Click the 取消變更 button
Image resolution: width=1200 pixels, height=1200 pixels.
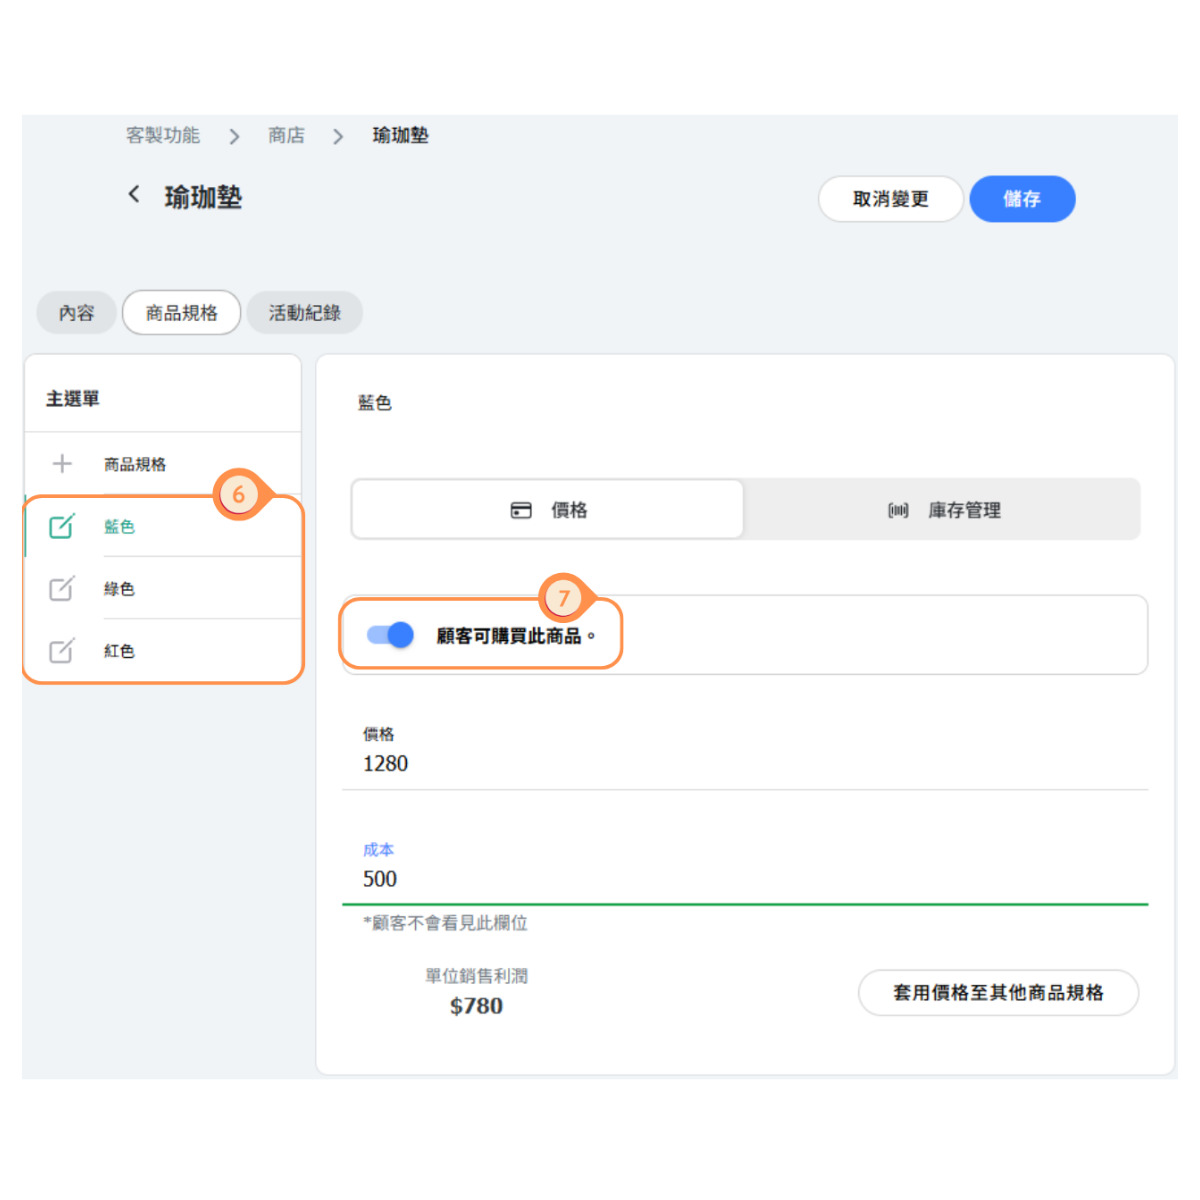pyautogui.click(x=890, y=199)
